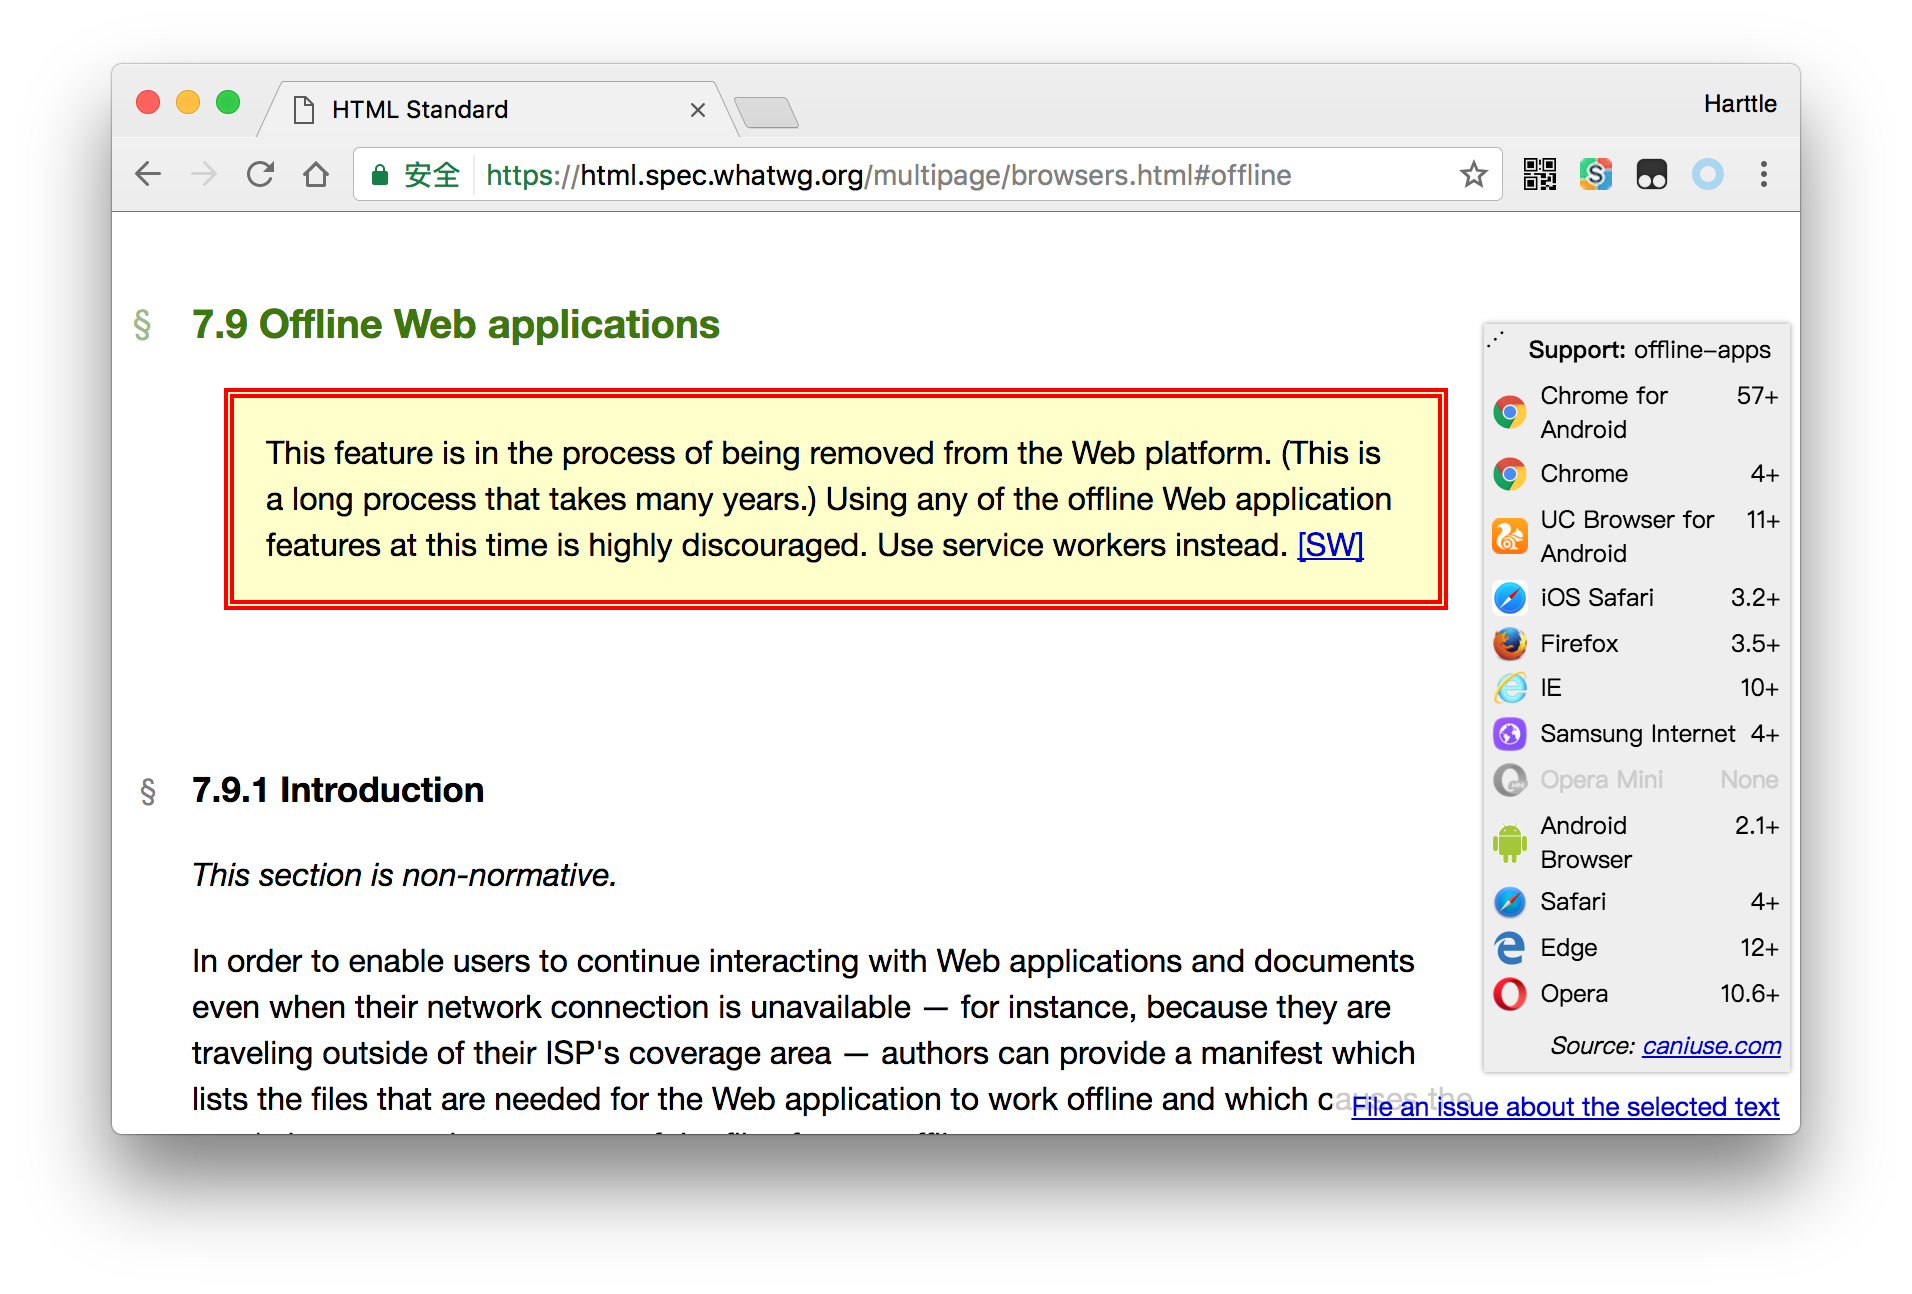Click 'File an issue about the selected text'
This screenshot has width=1912, height=1294.
1564,1107
